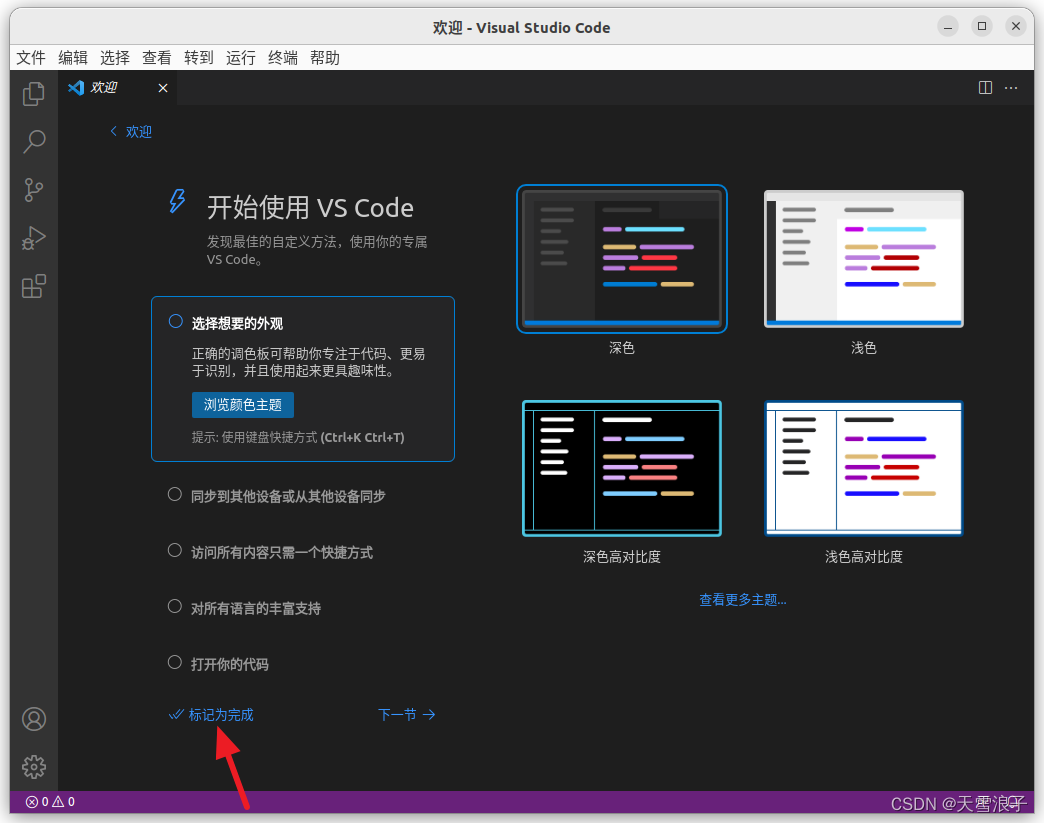Select the 浅色高对比度 theme thumbnail

point(864,468)
